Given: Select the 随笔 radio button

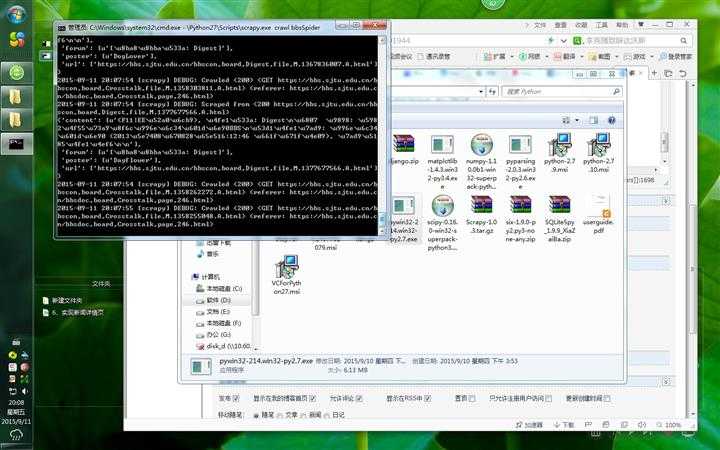Looking at the screenshot, I should click(x=256, y=415).
